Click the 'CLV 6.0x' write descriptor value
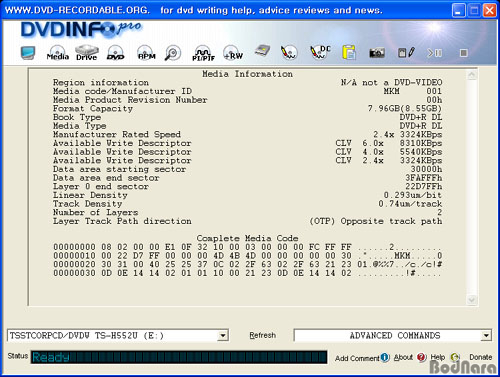Image resolution: width=500 pixels, height=377 pixels. click(359, 143)
